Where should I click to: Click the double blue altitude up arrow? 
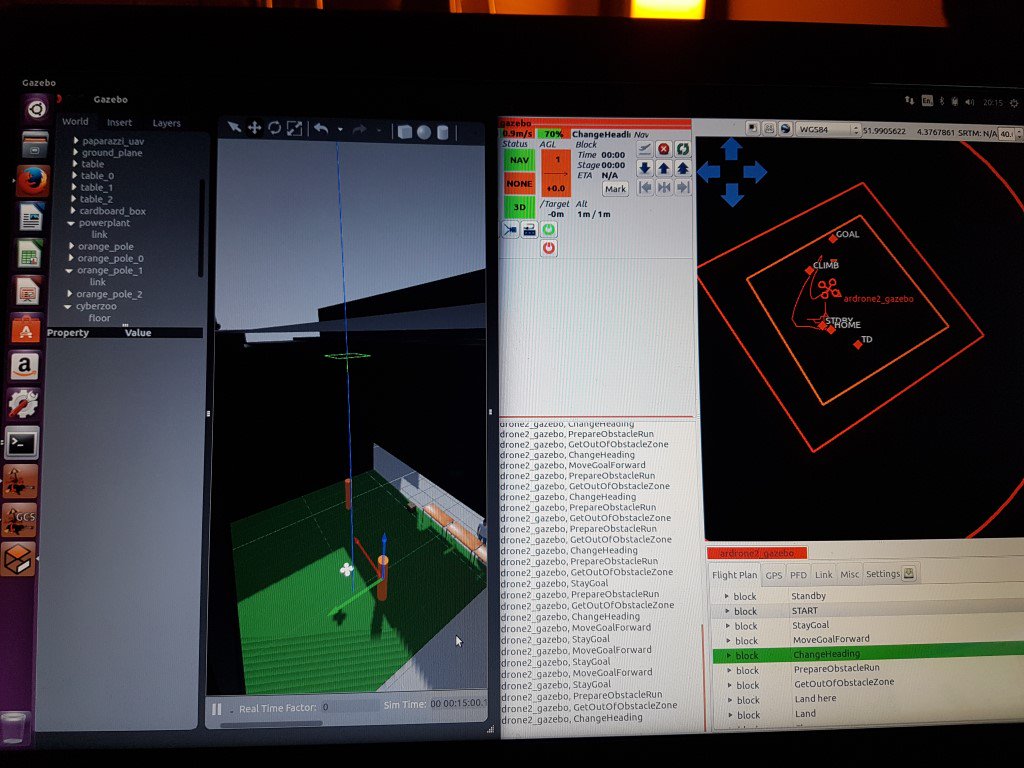(x=682, y=168)
